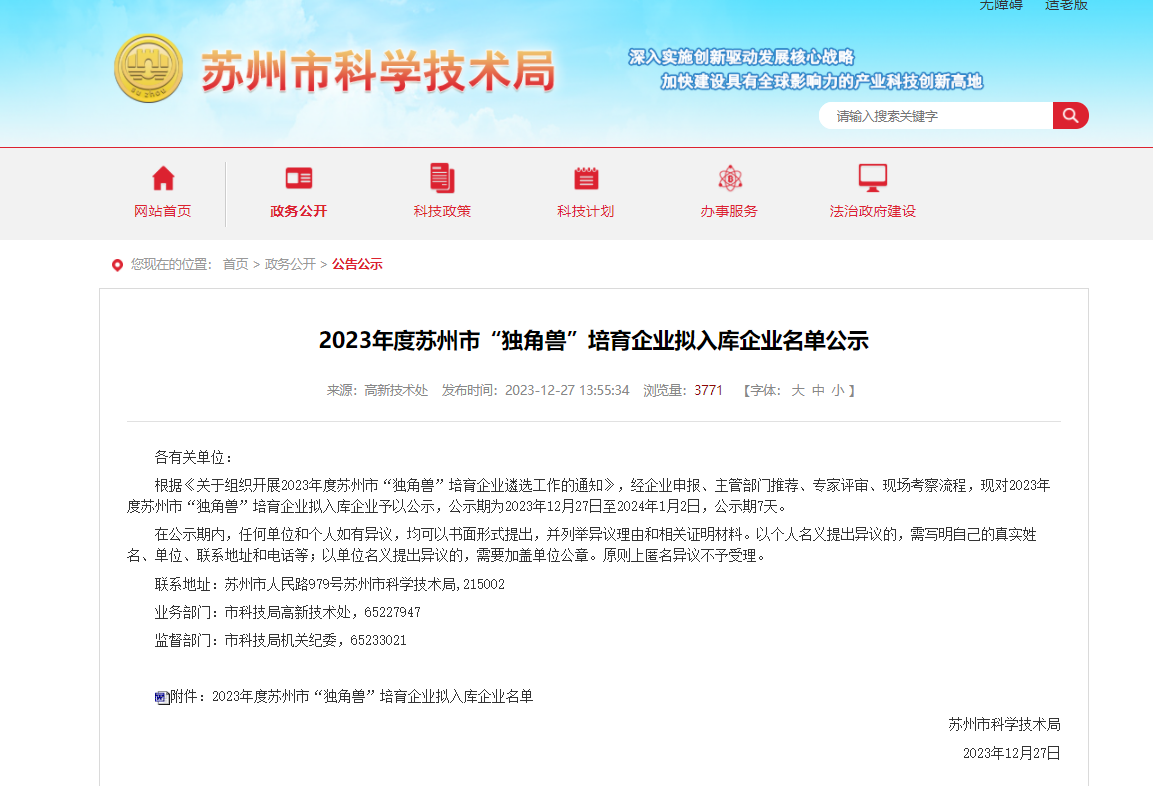Click the atom icon above 办事服务

(730, 179)
